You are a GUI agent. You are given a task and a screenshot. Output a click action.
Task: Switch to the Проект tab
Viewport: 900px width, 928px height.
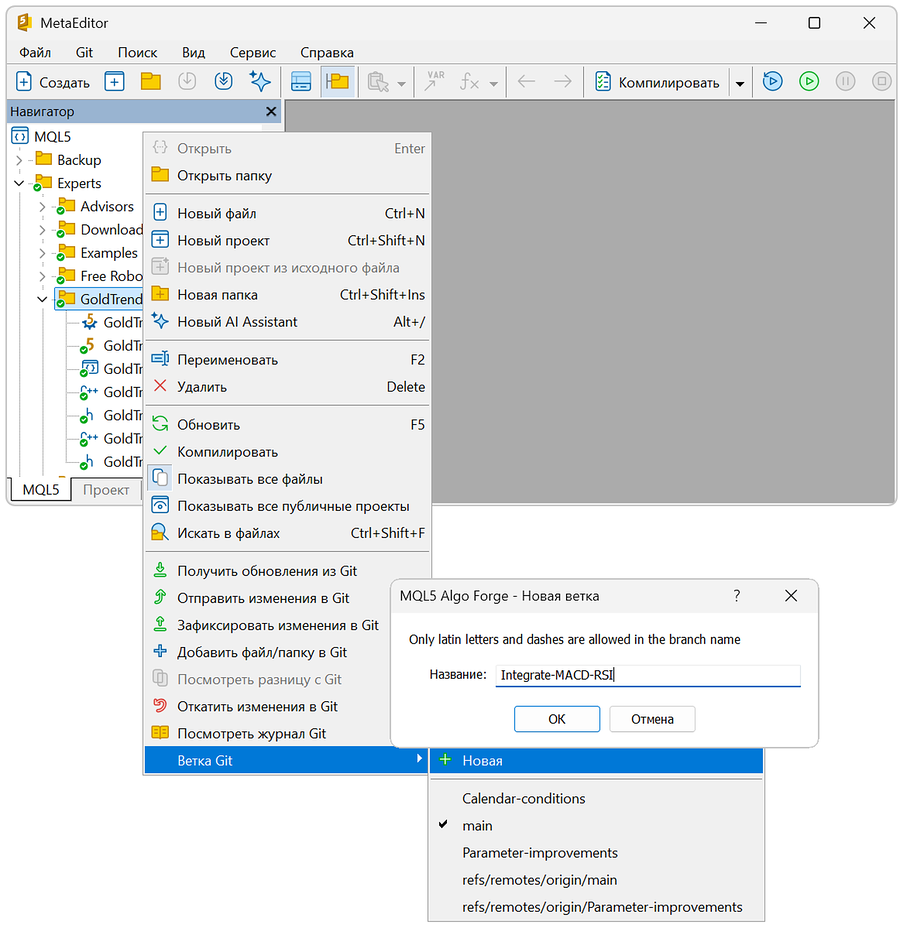tap(106, 489)
